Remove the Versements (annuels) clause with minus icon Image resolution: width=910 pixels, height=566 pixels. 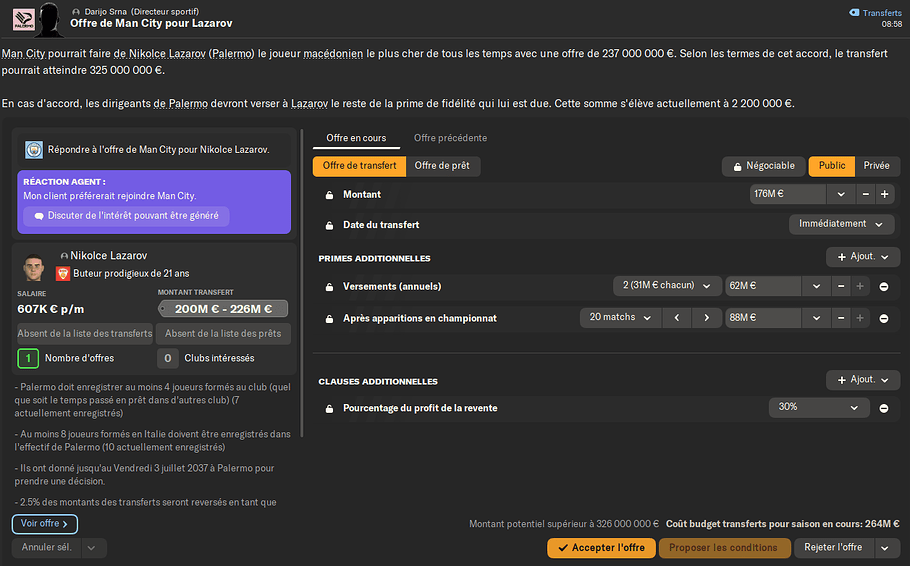pos(884,287)
